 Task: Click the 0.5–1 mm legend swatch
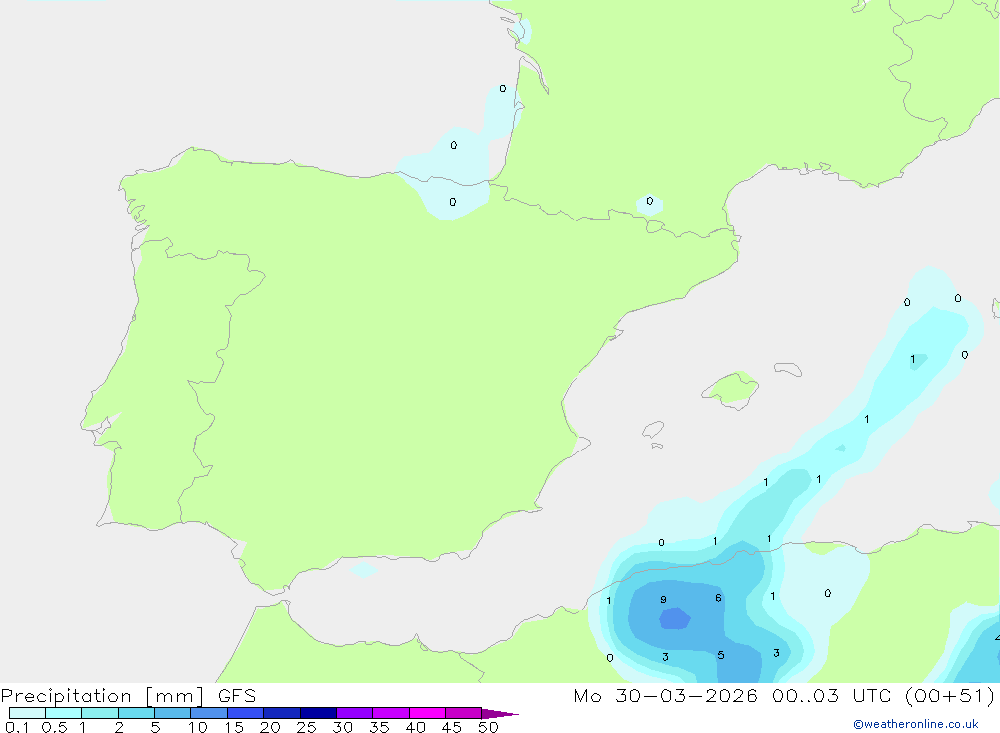point(63,713)
